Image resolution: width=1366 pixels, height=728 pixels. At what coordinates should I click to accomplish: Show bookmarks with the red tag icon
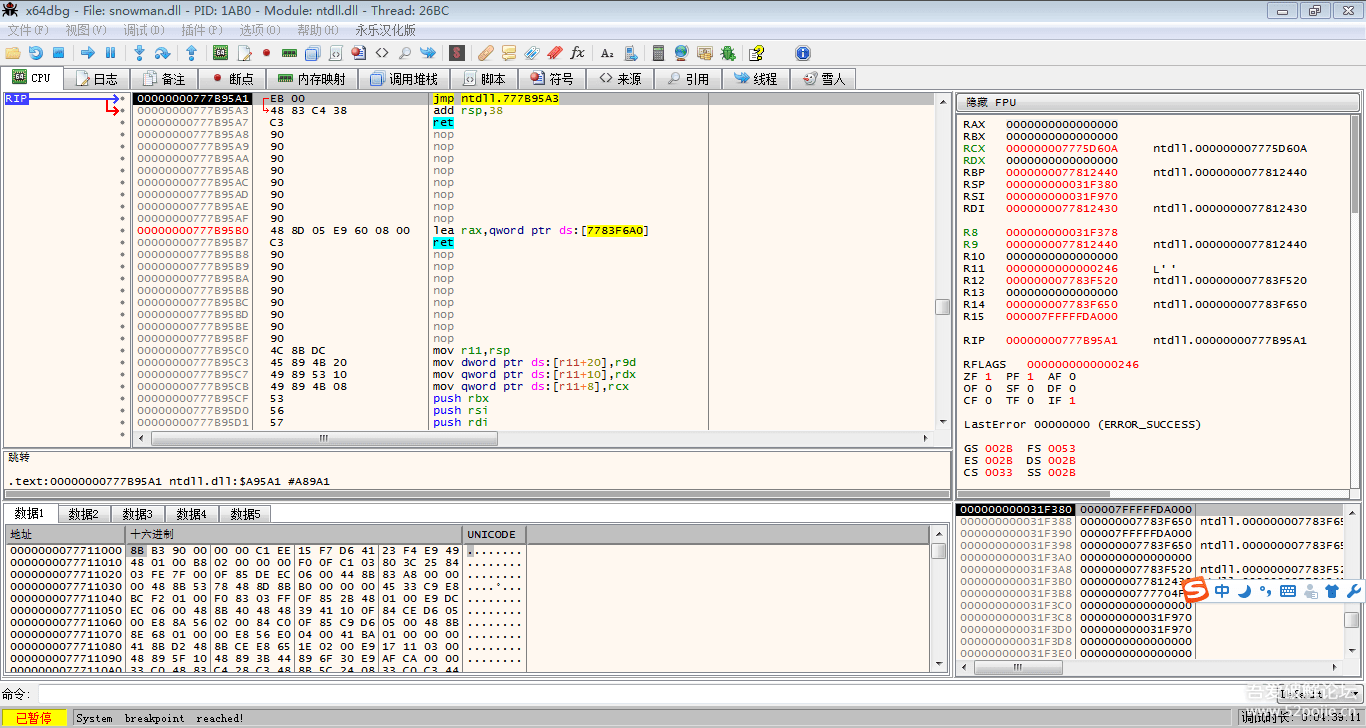coord(554,53)
